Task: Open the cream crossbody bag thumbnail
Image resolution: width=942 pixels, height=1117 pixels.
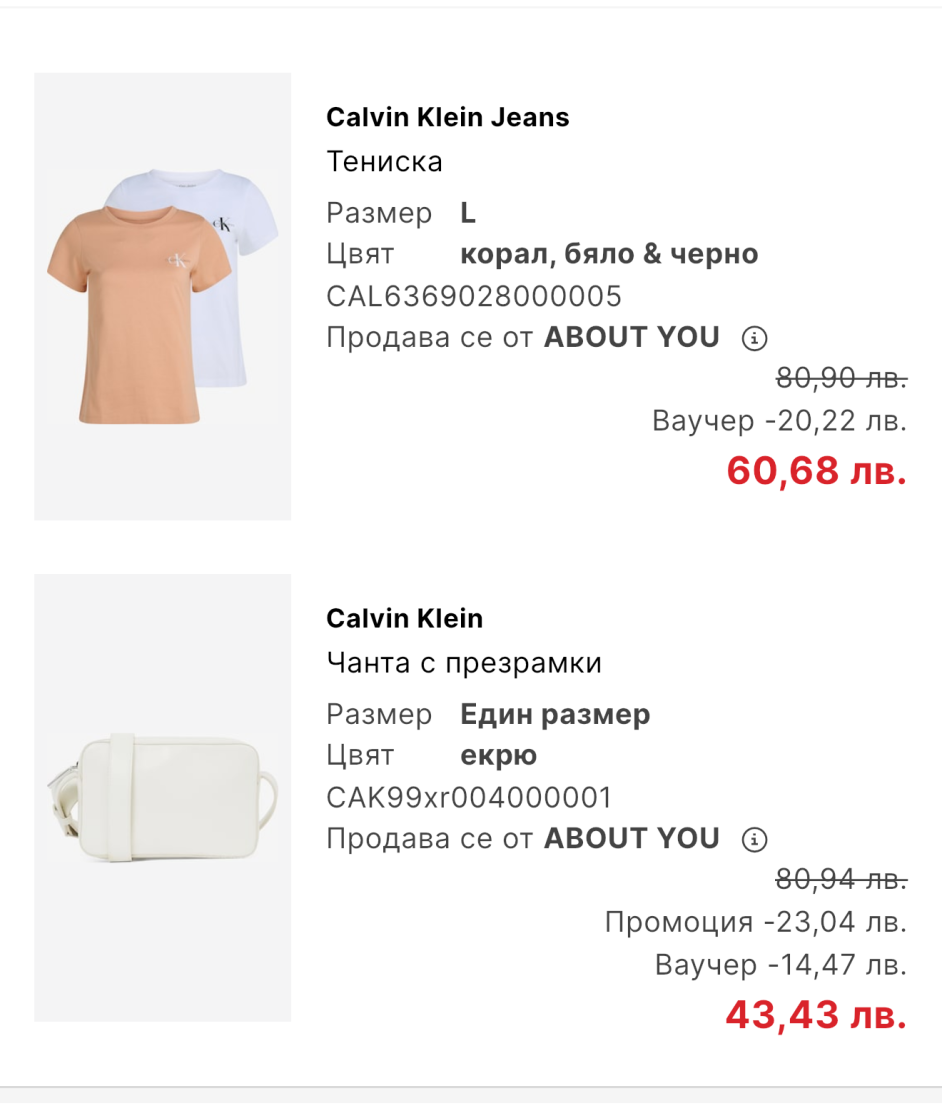Action: pyautogui.click(x=162, y=798)
